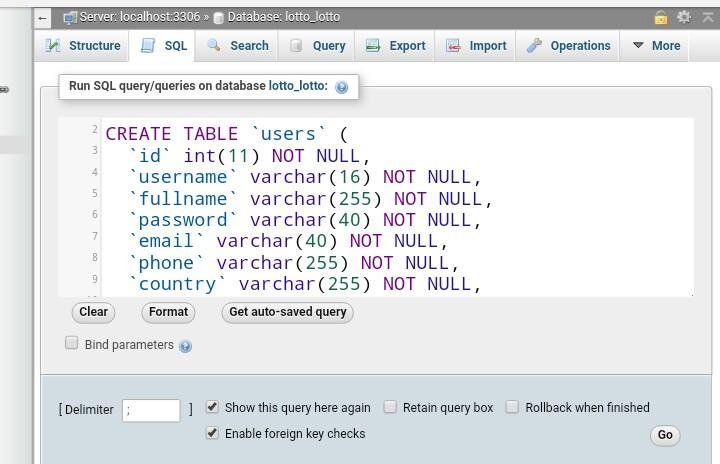This screenshot has width=720, height=464.
Task: Click inside the Delimiter input field
Action: pos(151,410)
